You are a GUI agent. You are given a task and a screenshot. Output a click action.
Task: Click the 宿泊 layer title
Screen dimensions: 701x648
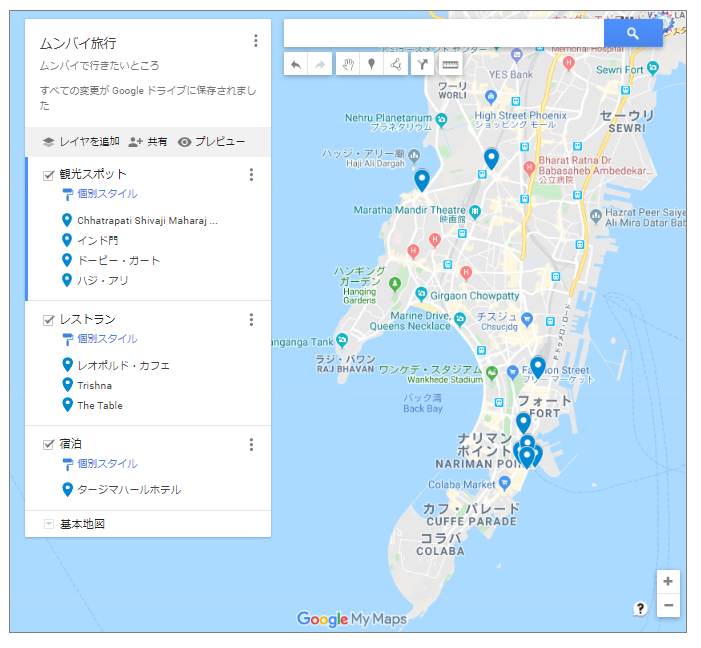coord(70,444)
